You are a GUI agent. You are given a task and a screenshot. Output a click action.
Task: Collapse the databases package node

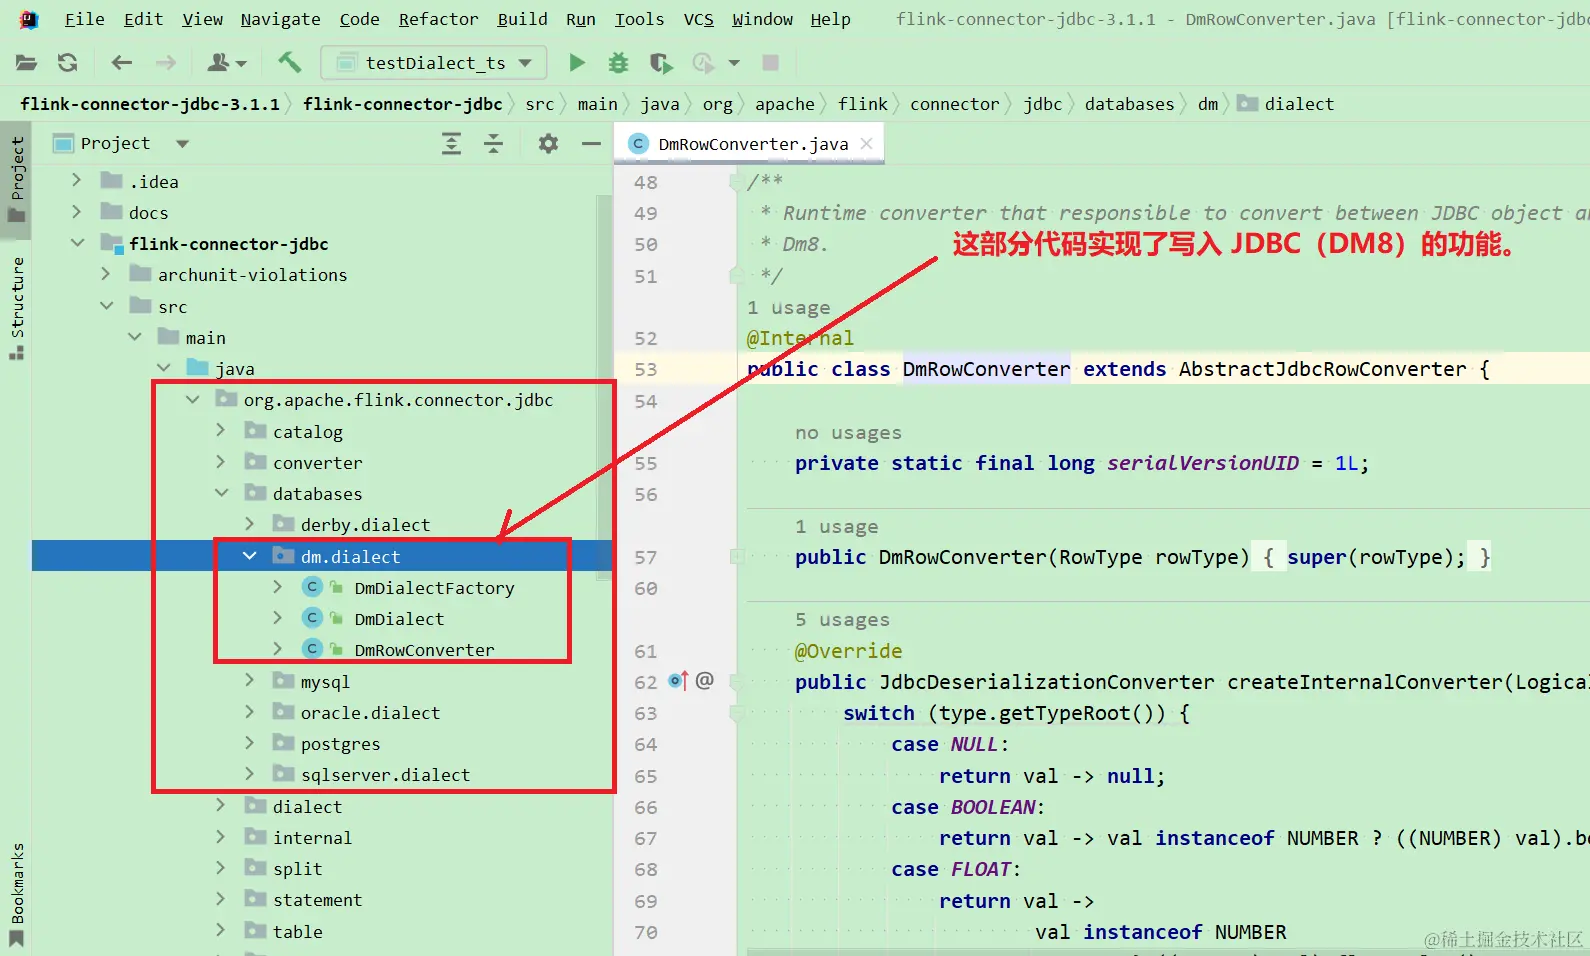pyautogui.click(x=221, y=493)
